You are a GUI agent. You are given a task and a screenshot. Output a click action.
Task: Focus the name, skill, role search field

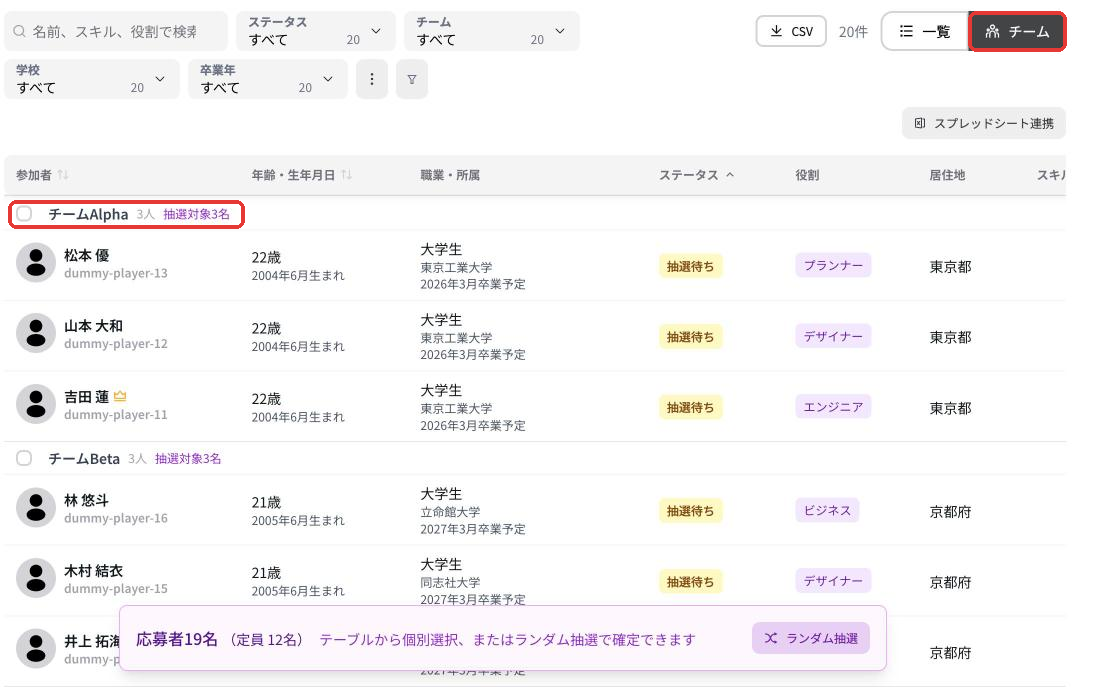116,32
